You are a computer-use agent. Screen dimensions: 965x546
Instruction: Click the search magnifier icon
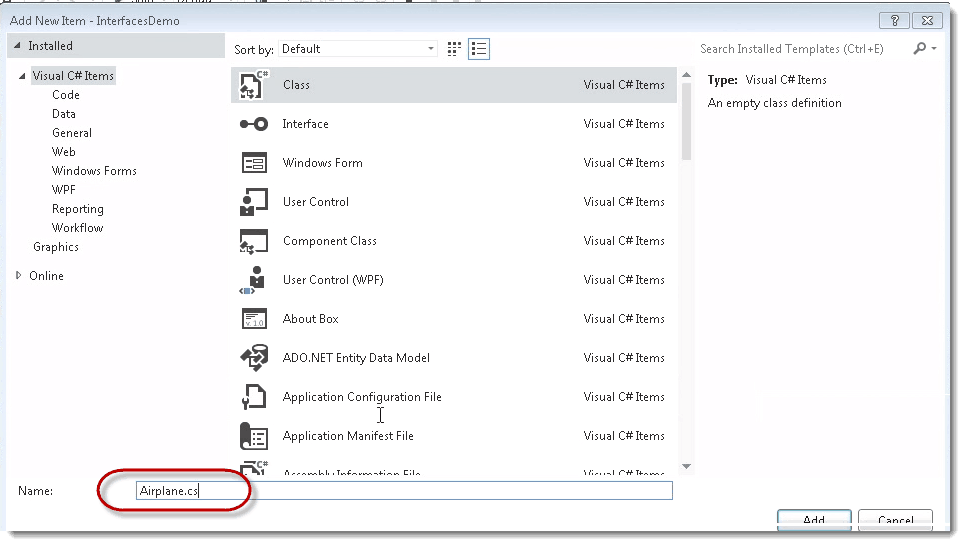[x=919, y=49]
